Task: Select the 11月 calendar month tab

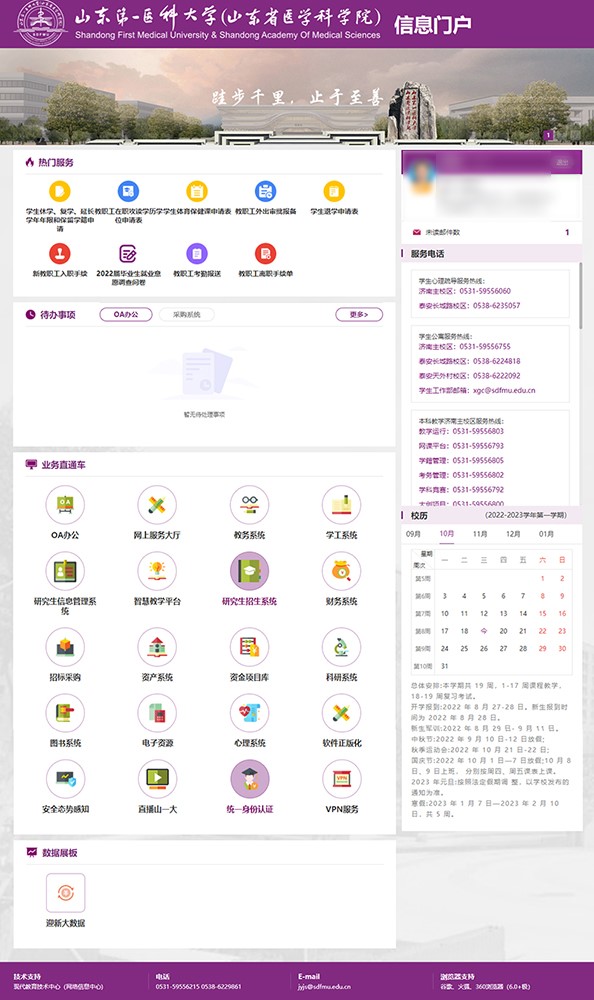Action: pos(480,534)
